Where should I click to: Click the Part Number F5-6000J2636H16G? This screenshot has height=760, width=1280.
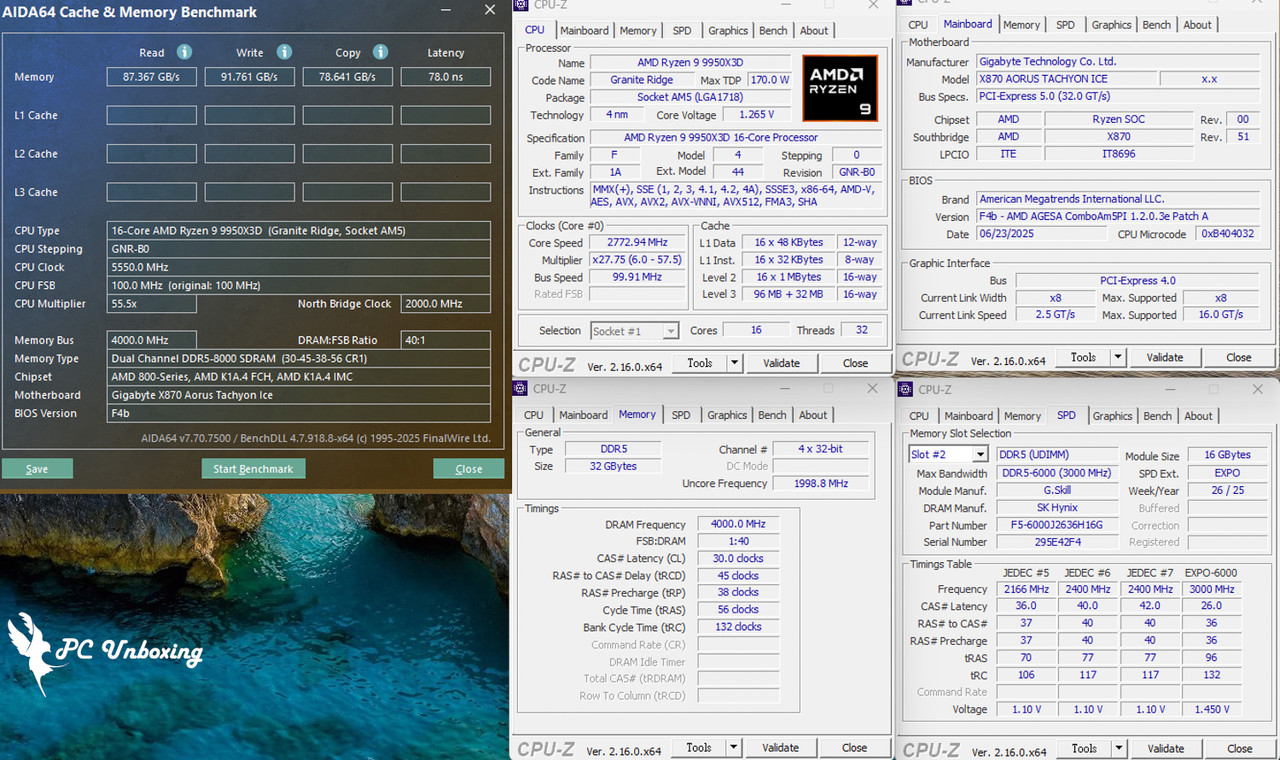coord(1056,525)
